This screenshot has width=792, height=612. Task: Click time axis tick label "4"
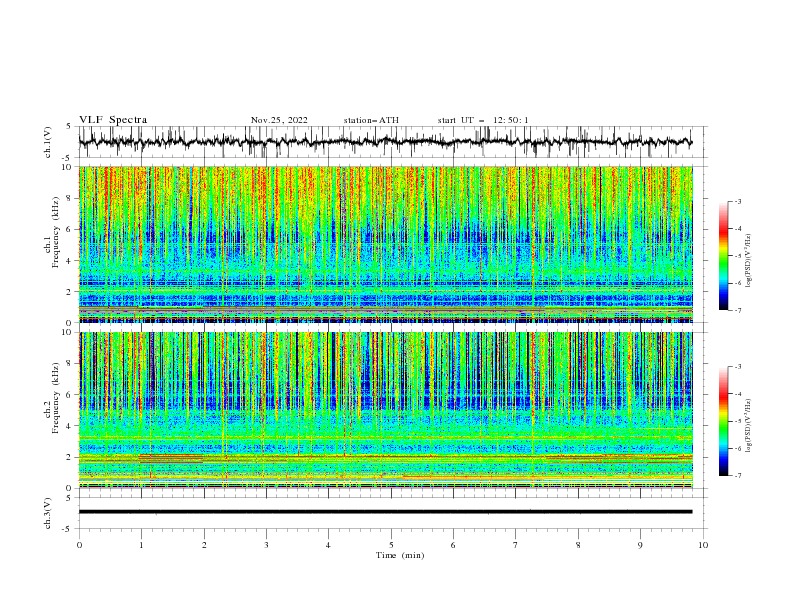pos(328,545)
